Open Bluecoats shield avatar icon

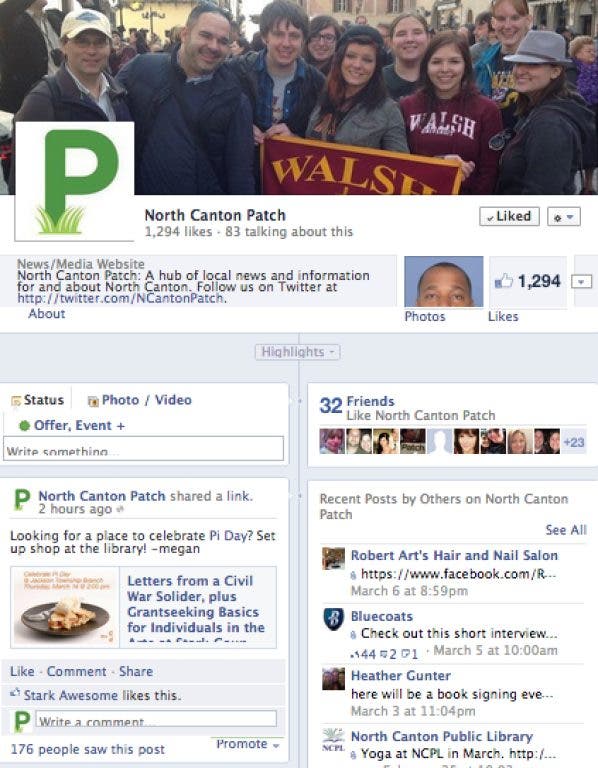coord(333,619)
